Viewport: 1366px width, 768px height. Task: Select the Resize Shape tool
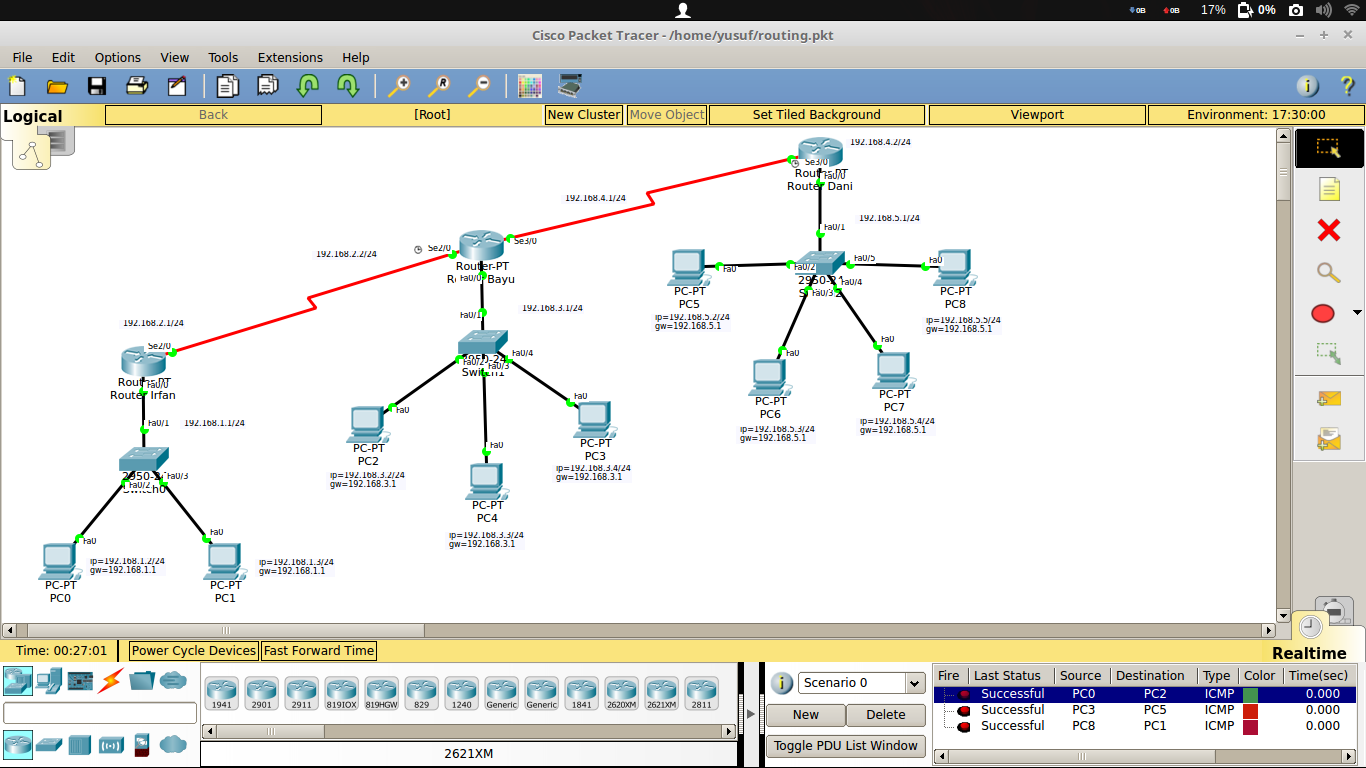(1327, 352)
